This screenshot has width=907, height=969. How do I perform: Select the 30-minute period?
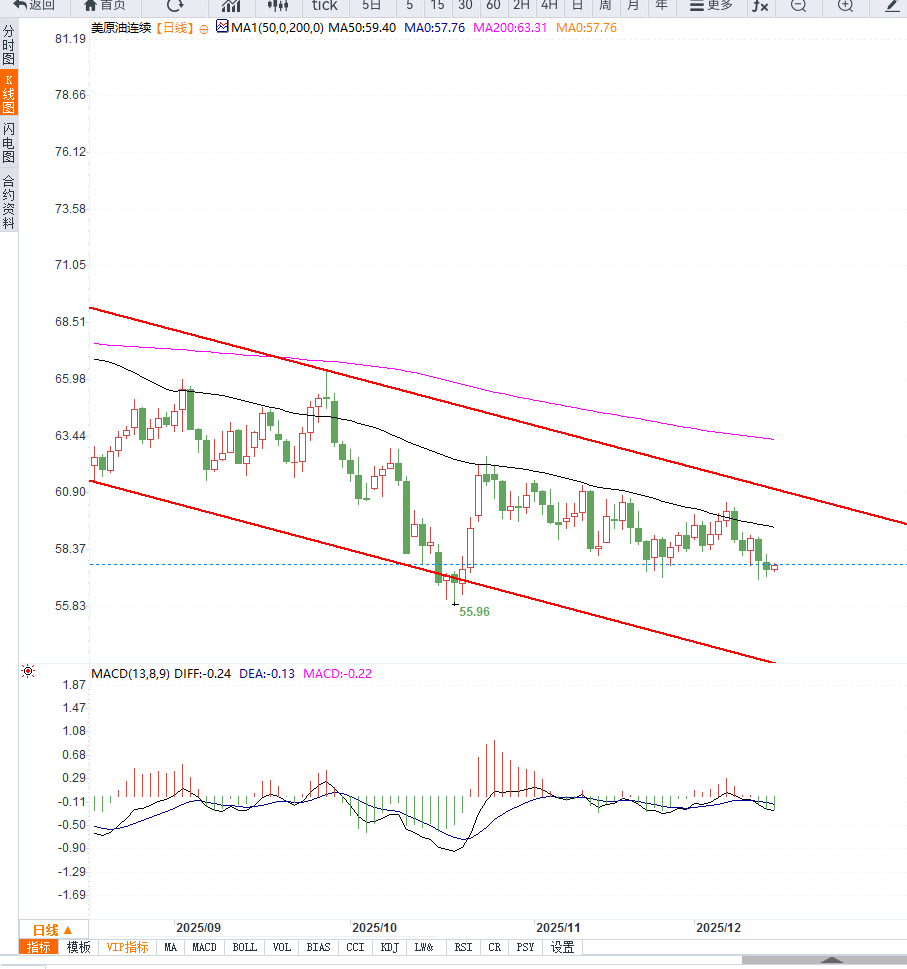pos(465,6)
